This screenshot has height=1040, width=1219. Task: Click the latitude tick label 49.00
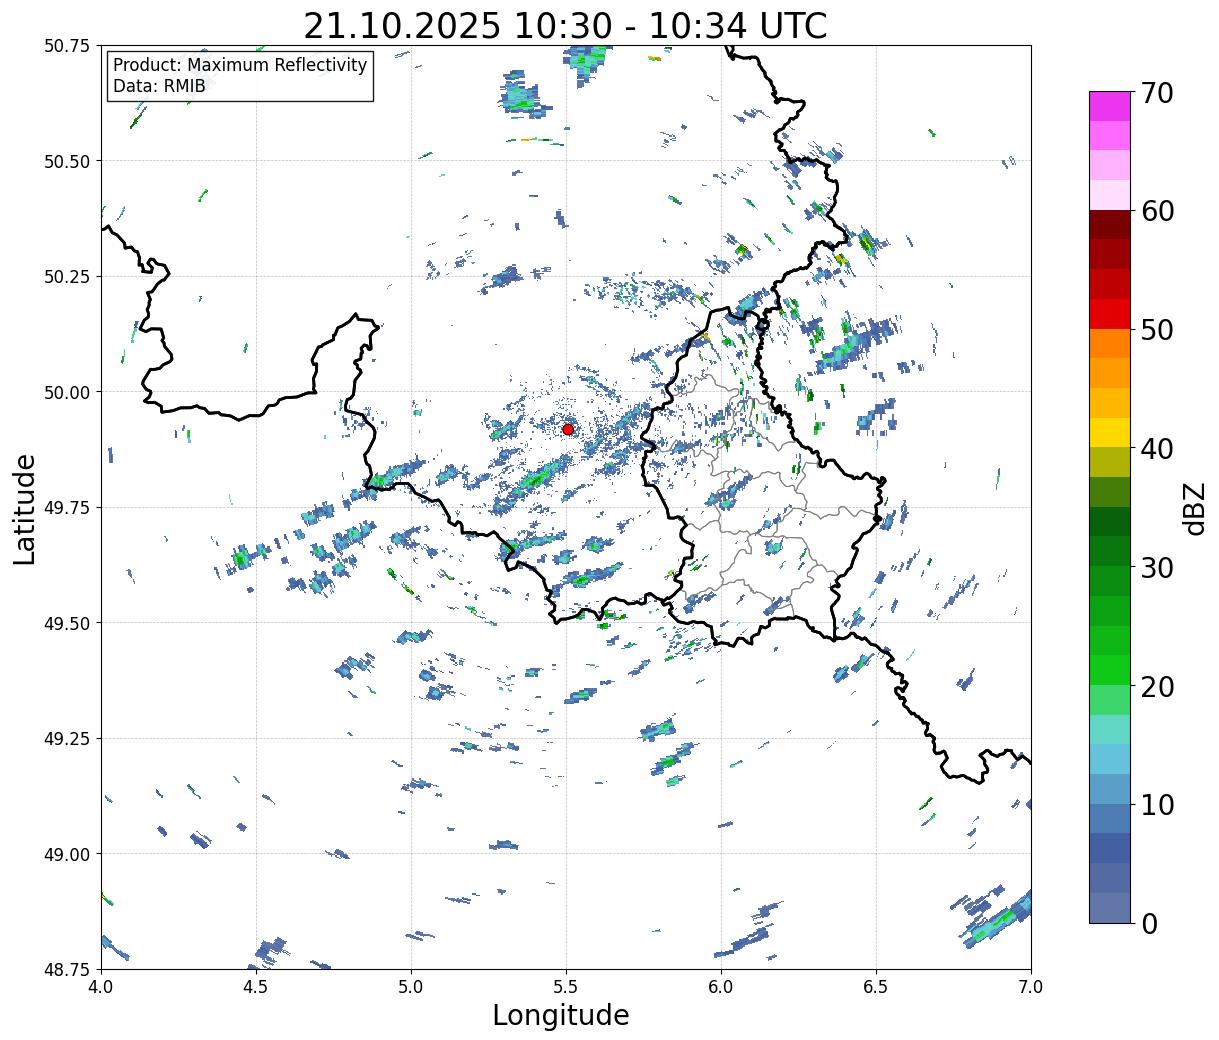[66, 854]
